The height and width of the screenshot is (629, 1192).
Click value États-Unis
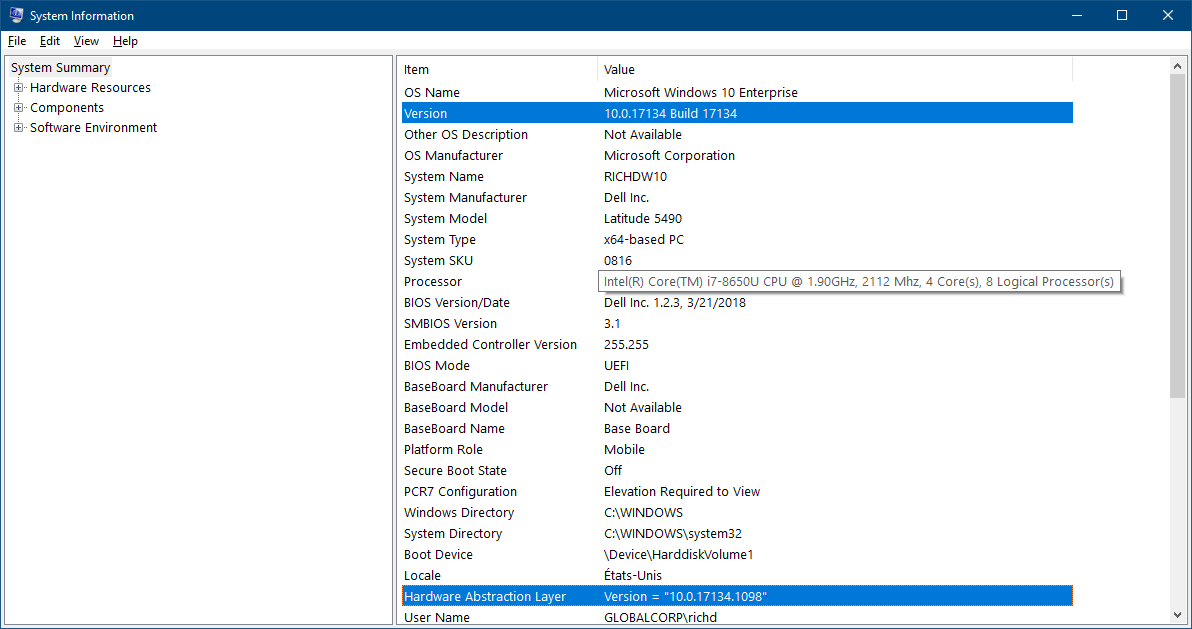coord(633,576)
